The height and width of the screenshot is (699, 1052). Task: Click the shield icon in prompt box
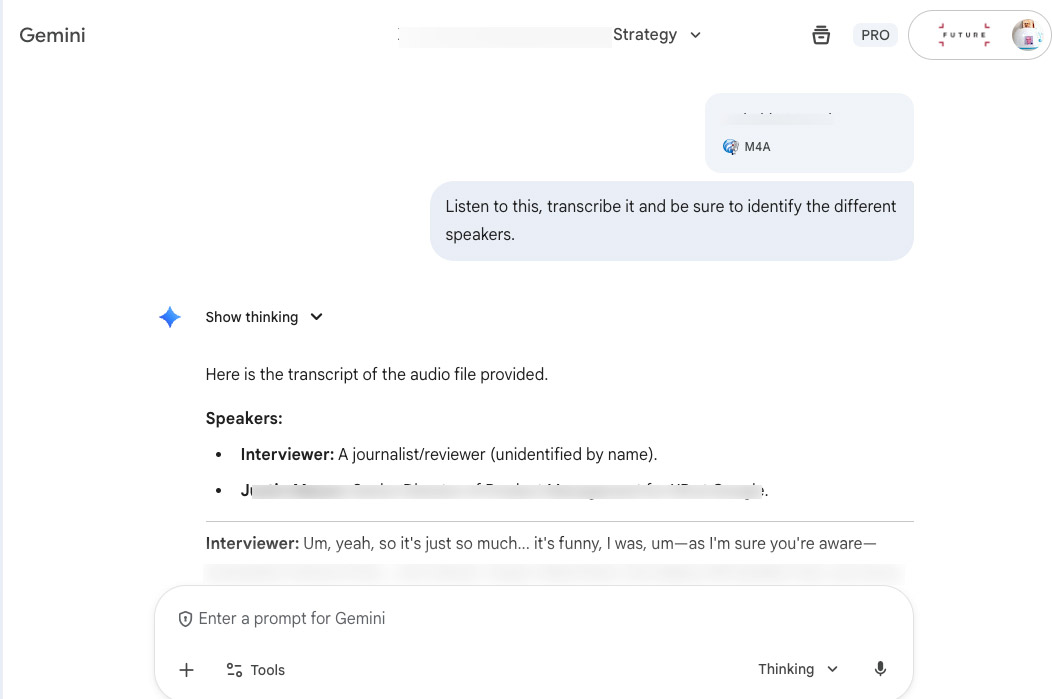(185, 619)
